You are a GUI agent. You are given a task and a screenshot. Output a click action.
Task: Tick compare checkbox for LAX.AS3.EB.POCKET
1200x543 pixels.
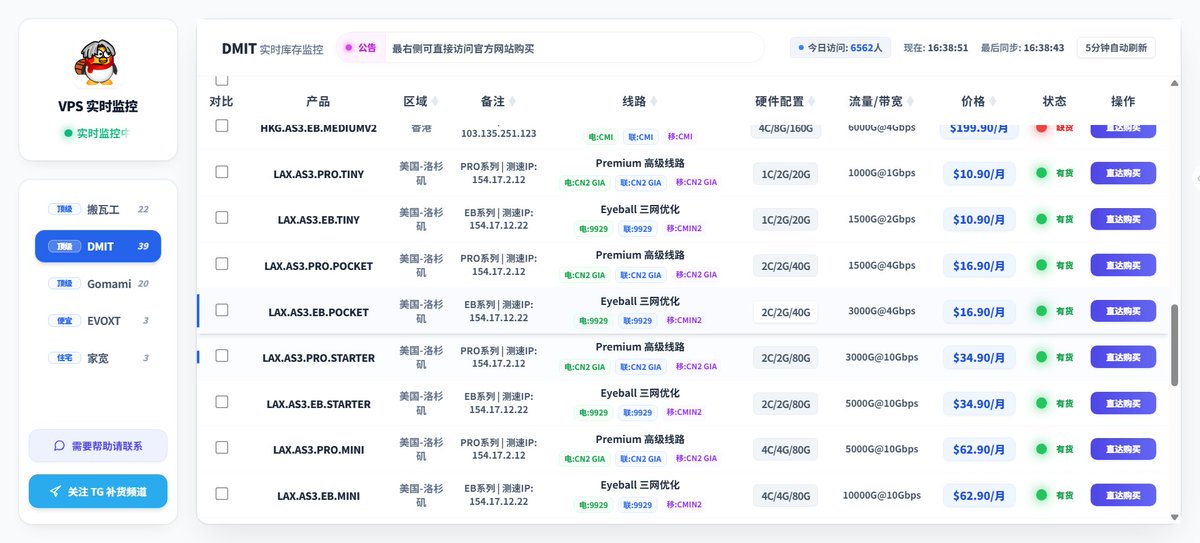pyautogui.click(x=222, y=310)
